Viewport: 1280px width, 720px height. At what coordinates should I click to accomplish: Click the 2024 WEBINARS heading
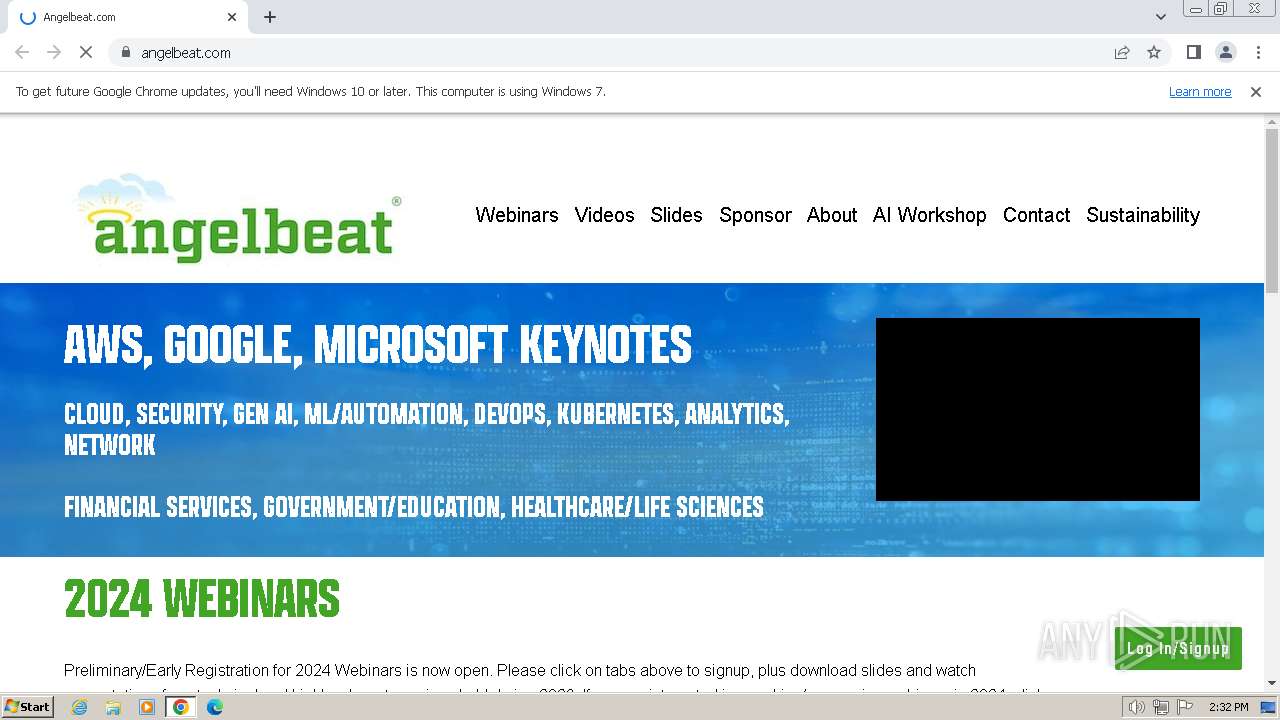[x=202, y=599]
